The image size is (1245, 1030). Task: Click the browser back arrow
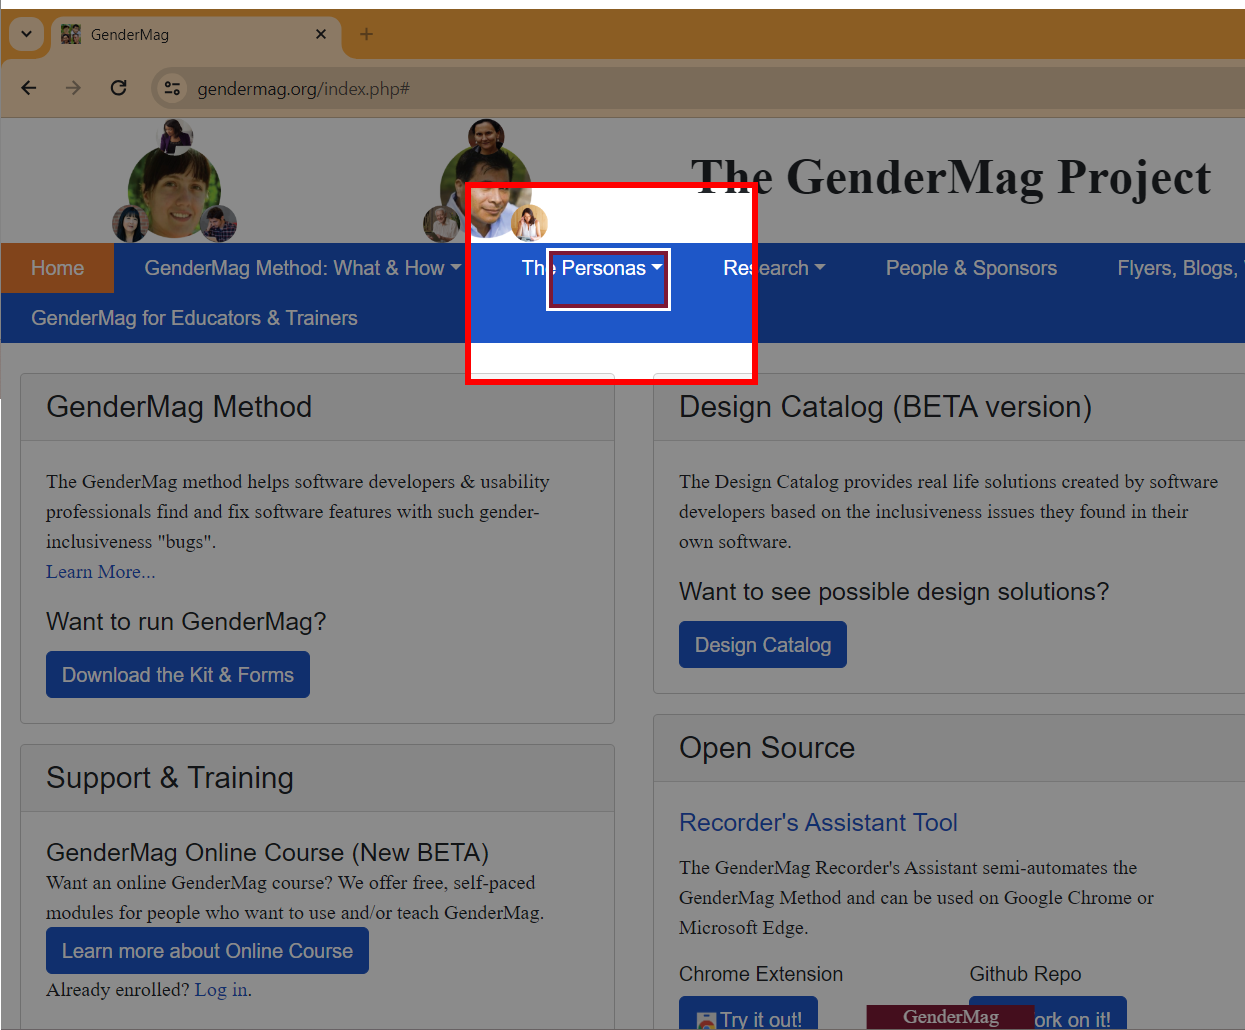point(29,88)
